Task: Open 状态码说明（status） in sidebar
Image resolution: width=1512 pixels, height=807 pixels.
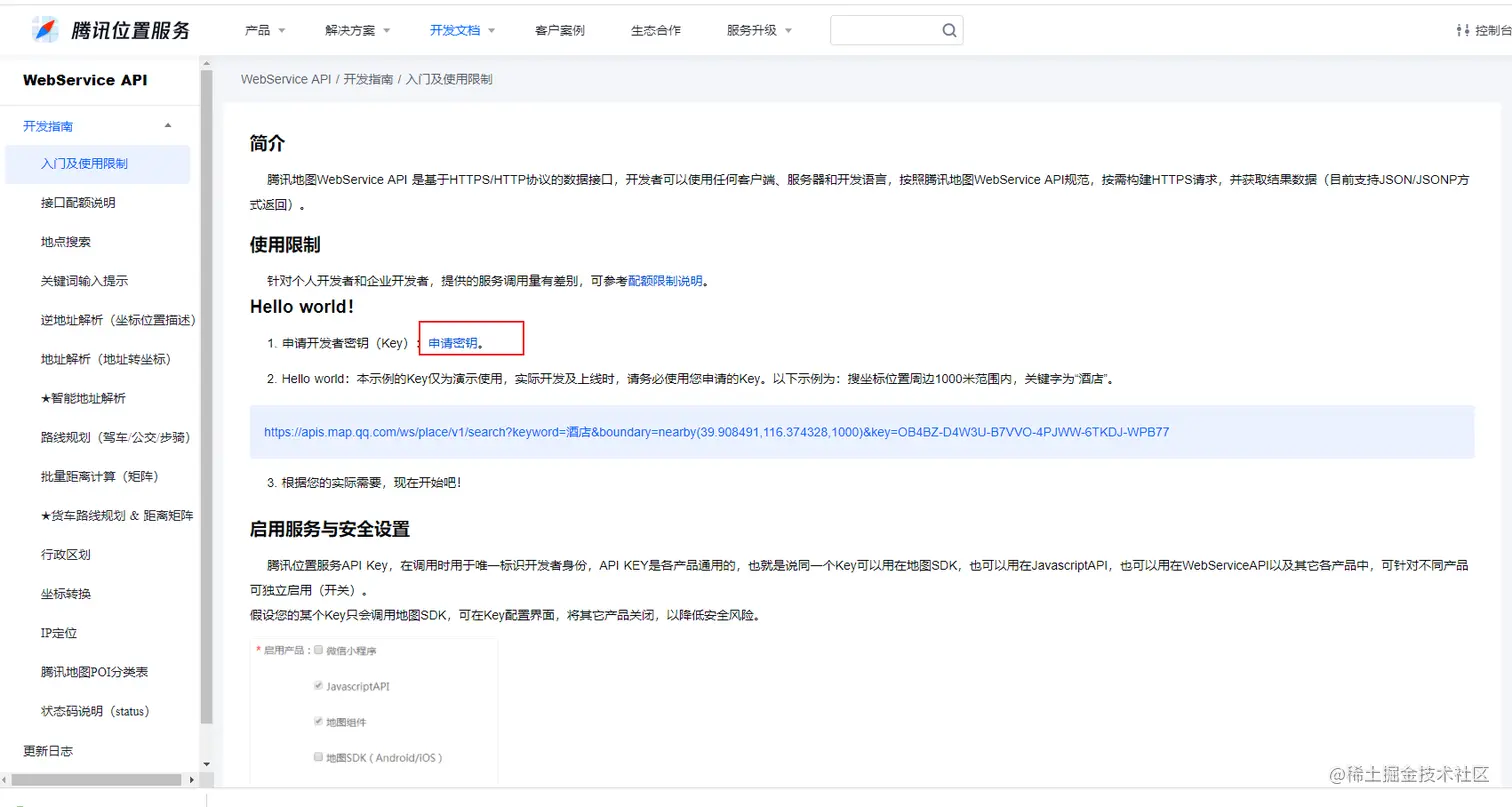Action: [95, 711]
